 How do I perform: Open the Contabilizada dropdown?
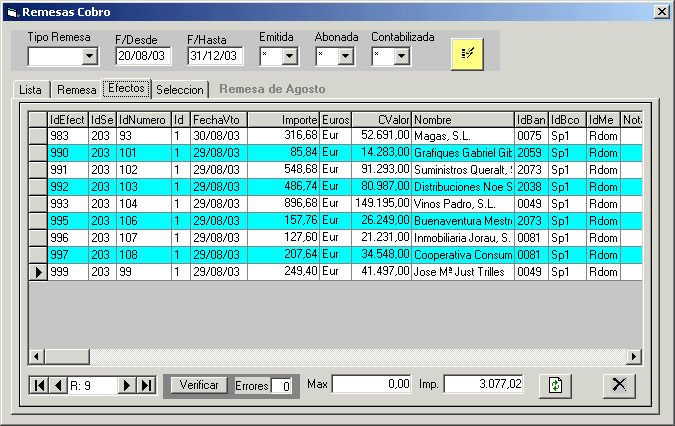tap(401, 56)
